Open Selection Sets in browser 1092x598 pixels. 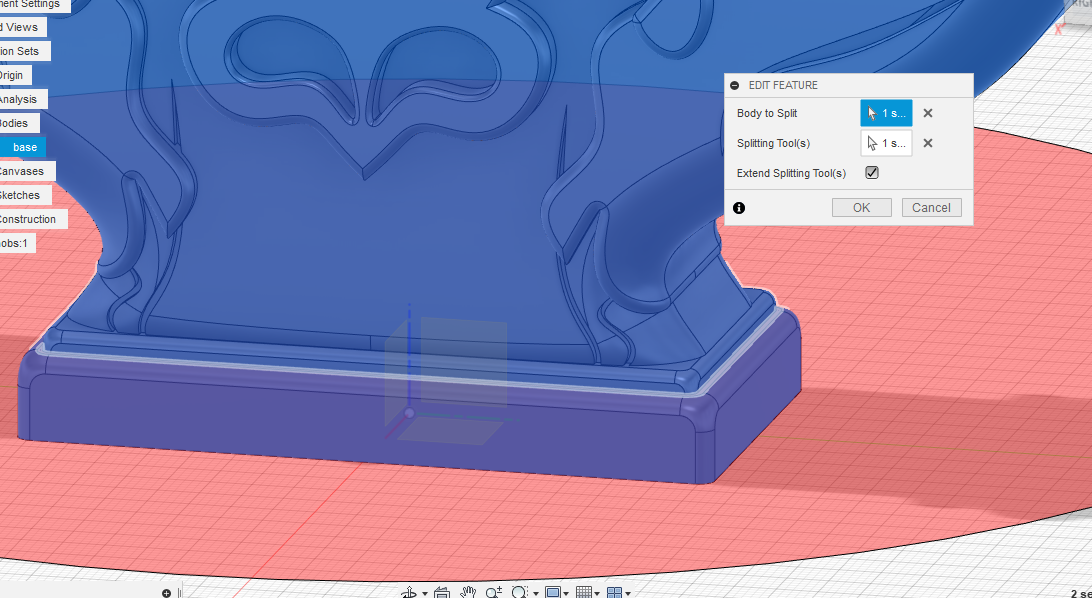coord(25,51)
